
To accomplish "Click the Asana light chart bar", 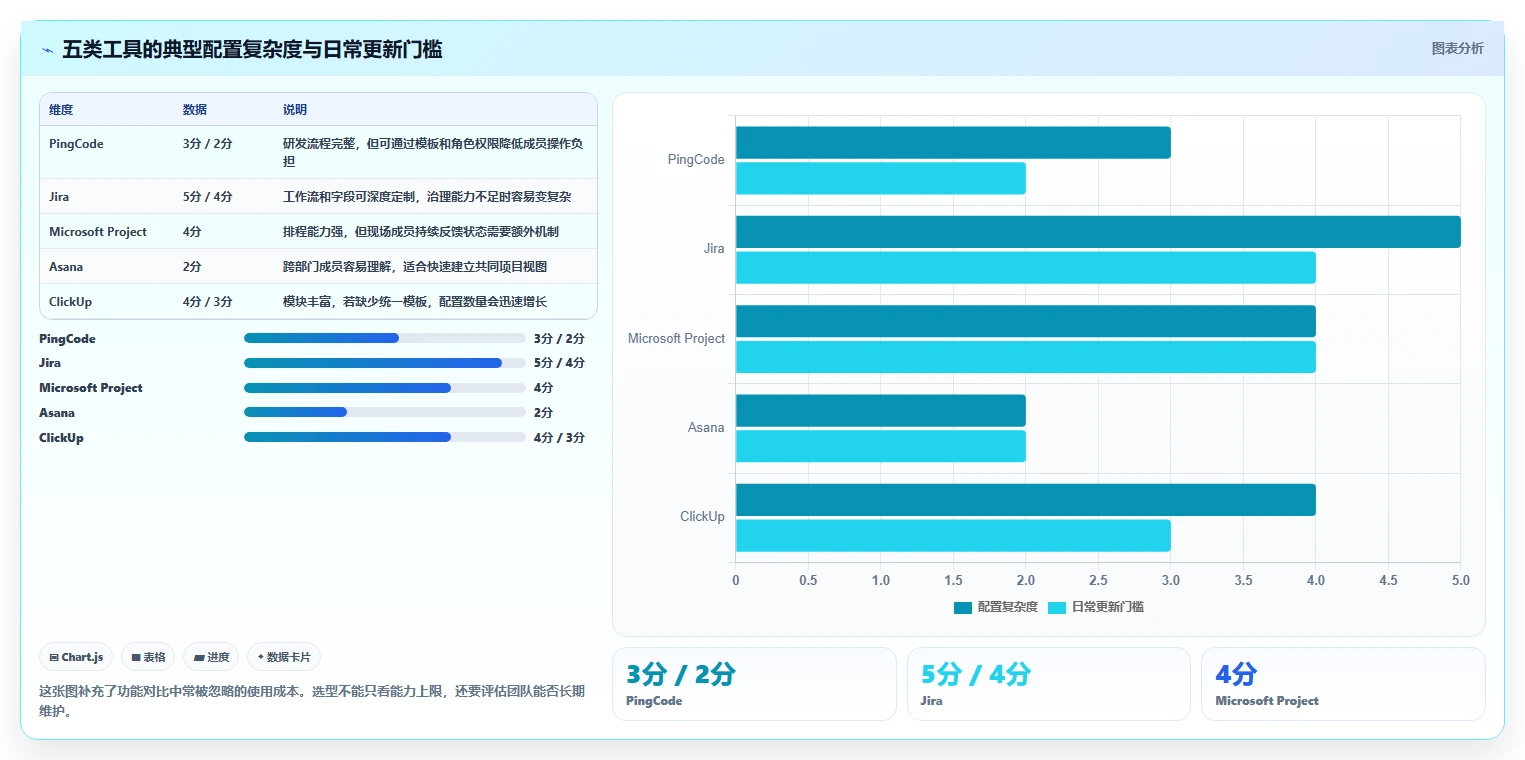I will tap(881, 446).
